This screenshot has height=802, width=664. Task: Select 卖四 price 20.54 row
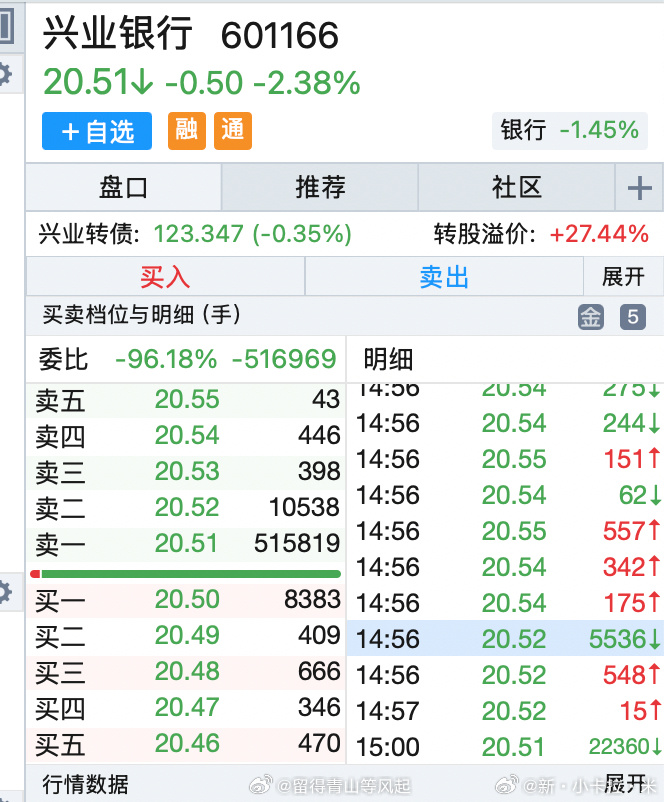pyautogui.click(x=187, y=436)
